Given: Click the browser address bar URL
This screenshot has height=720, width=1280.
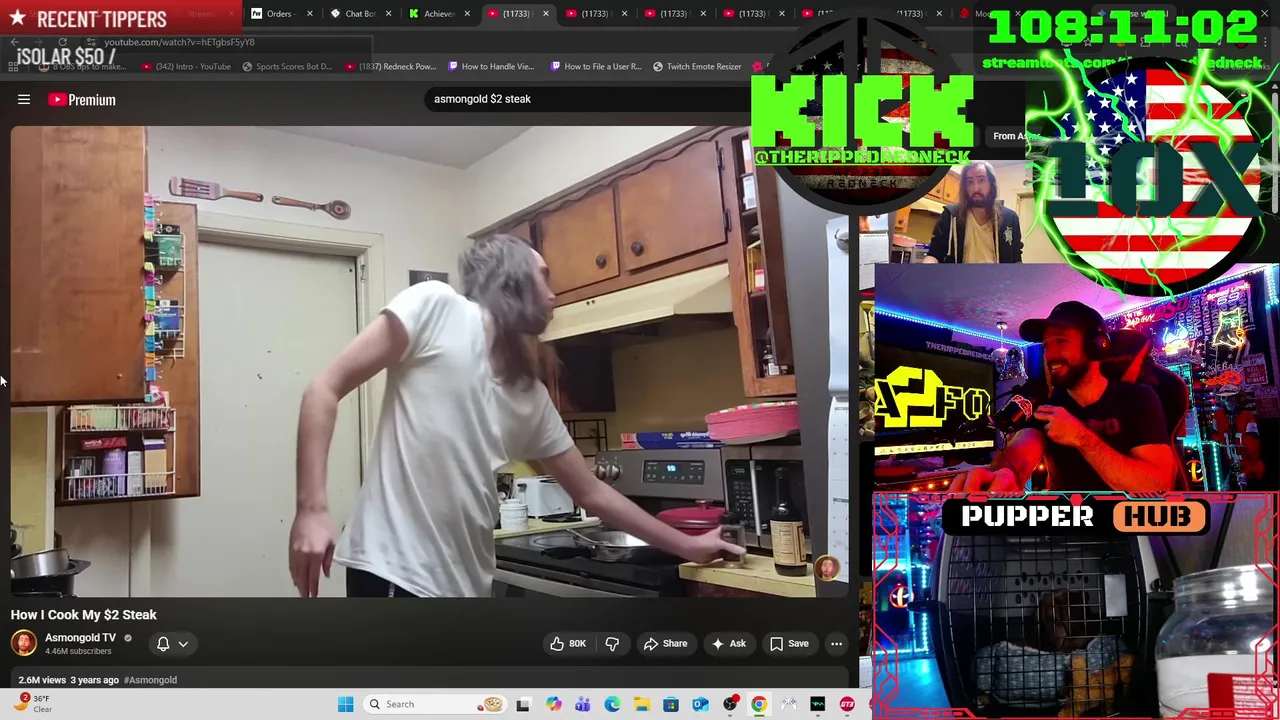Looking at the screenshot, I should pyautogui.click(x=180, y=42).
